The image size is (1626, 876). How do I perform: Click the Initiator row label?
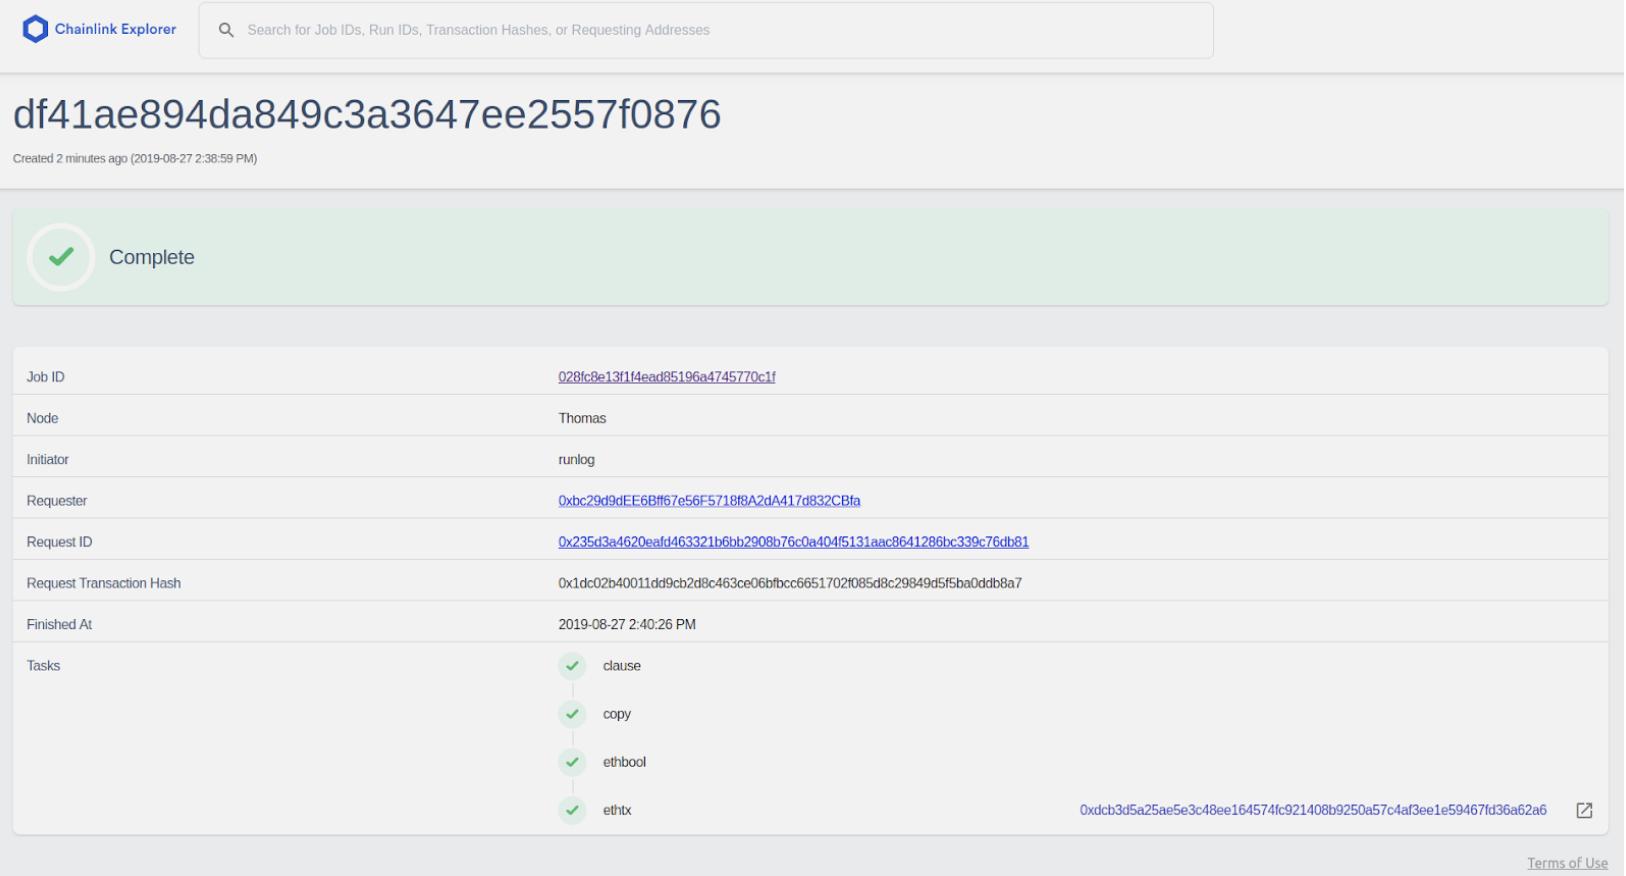click(x=48, y=460)
